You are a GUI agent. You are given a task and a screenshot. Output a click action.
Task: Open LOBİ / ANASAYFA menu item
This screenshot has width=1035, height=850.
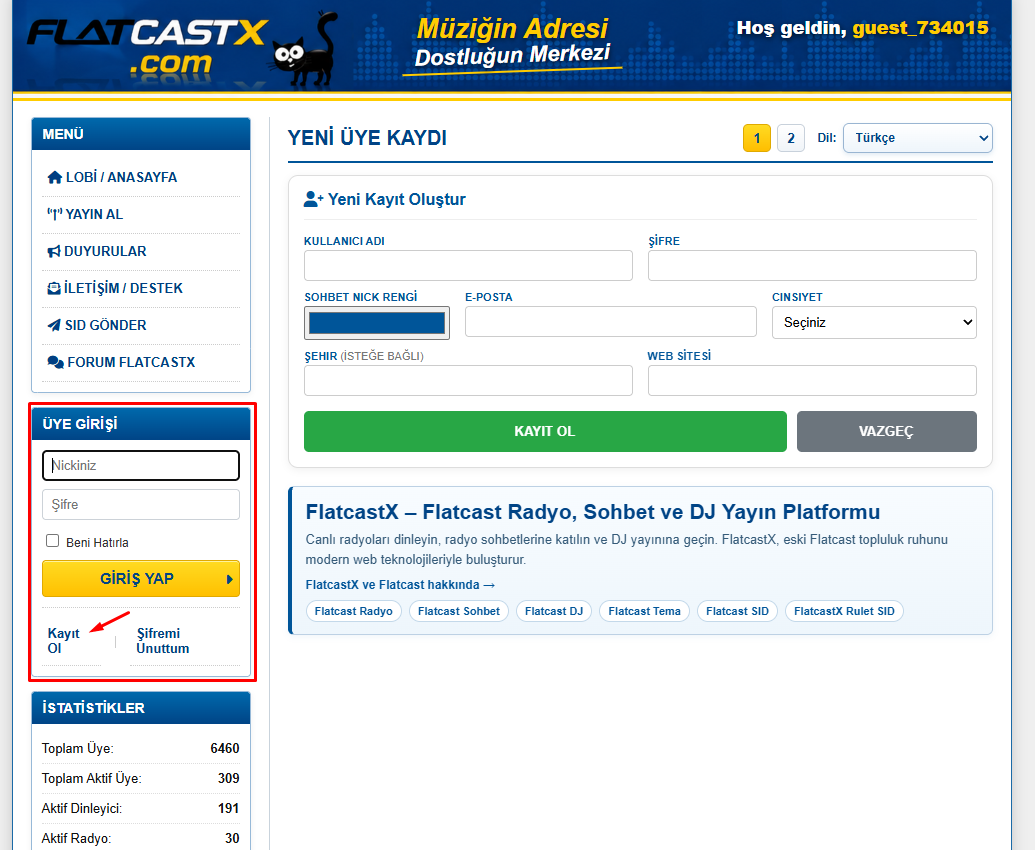(x=141, y=177)
